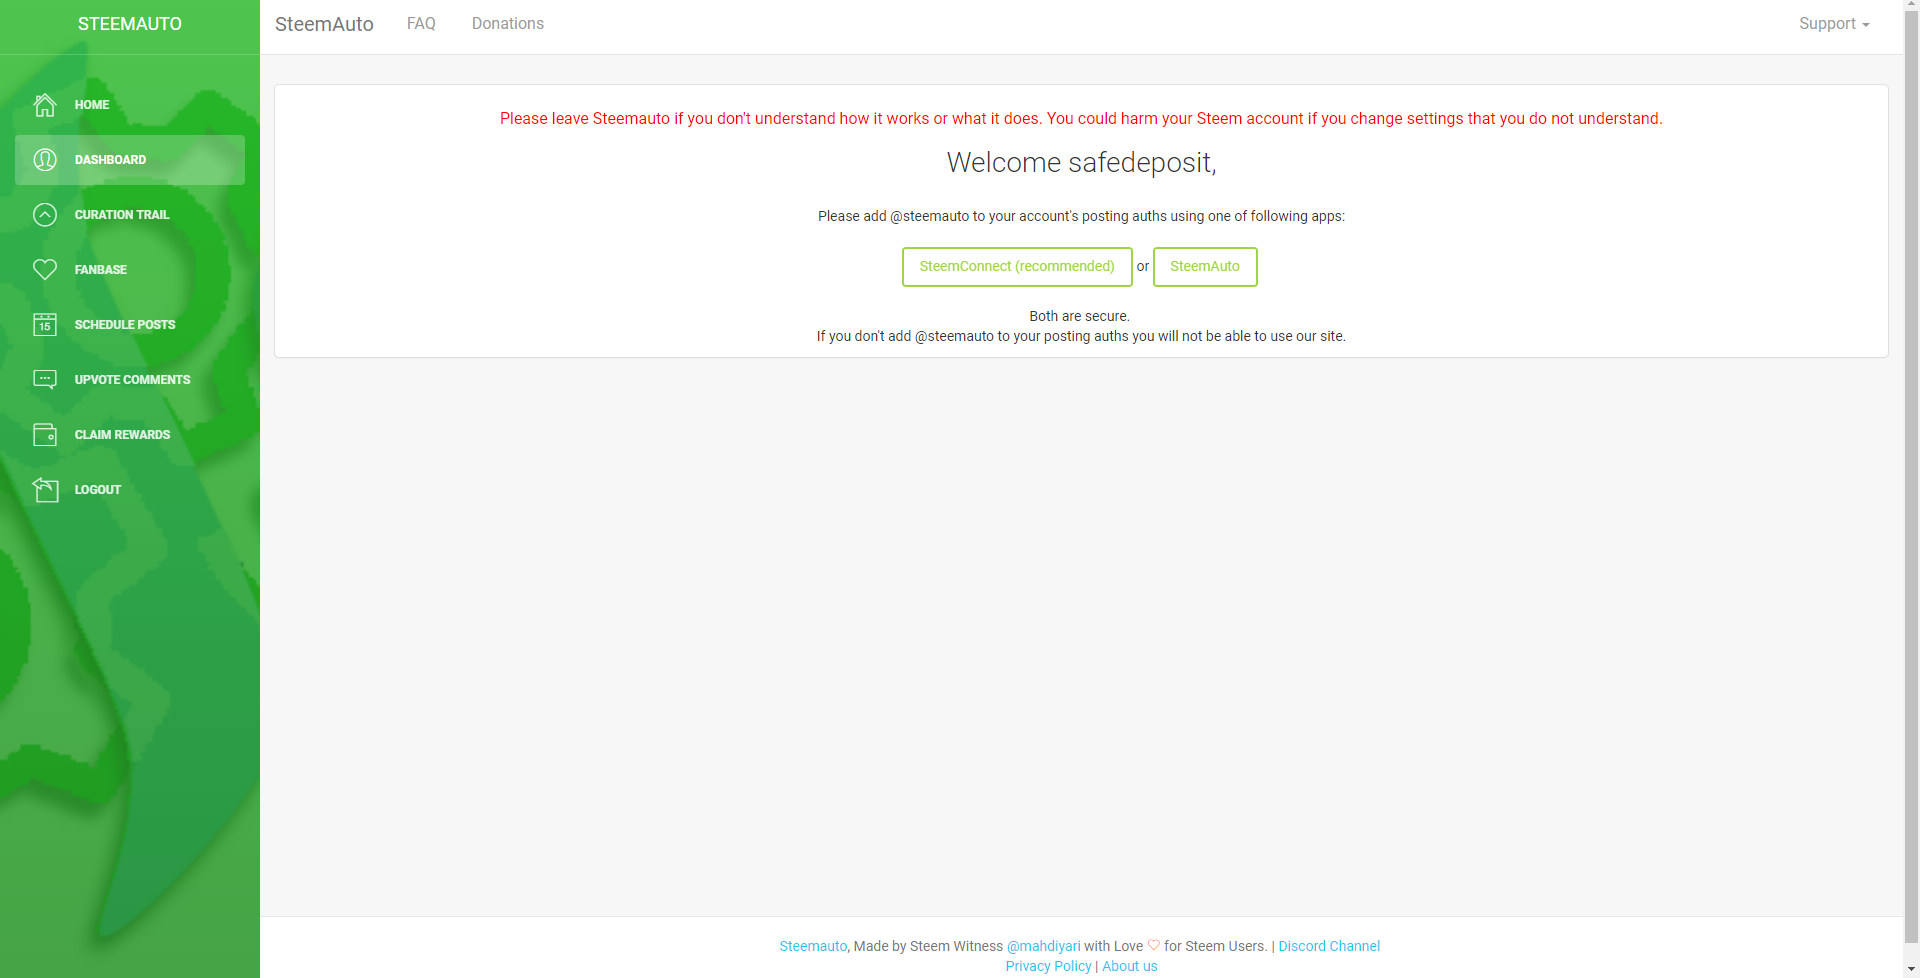This screenshot has width=1920, height=978.
Task: Click the scrollbar down arrow
Action: pos(1911,970)
